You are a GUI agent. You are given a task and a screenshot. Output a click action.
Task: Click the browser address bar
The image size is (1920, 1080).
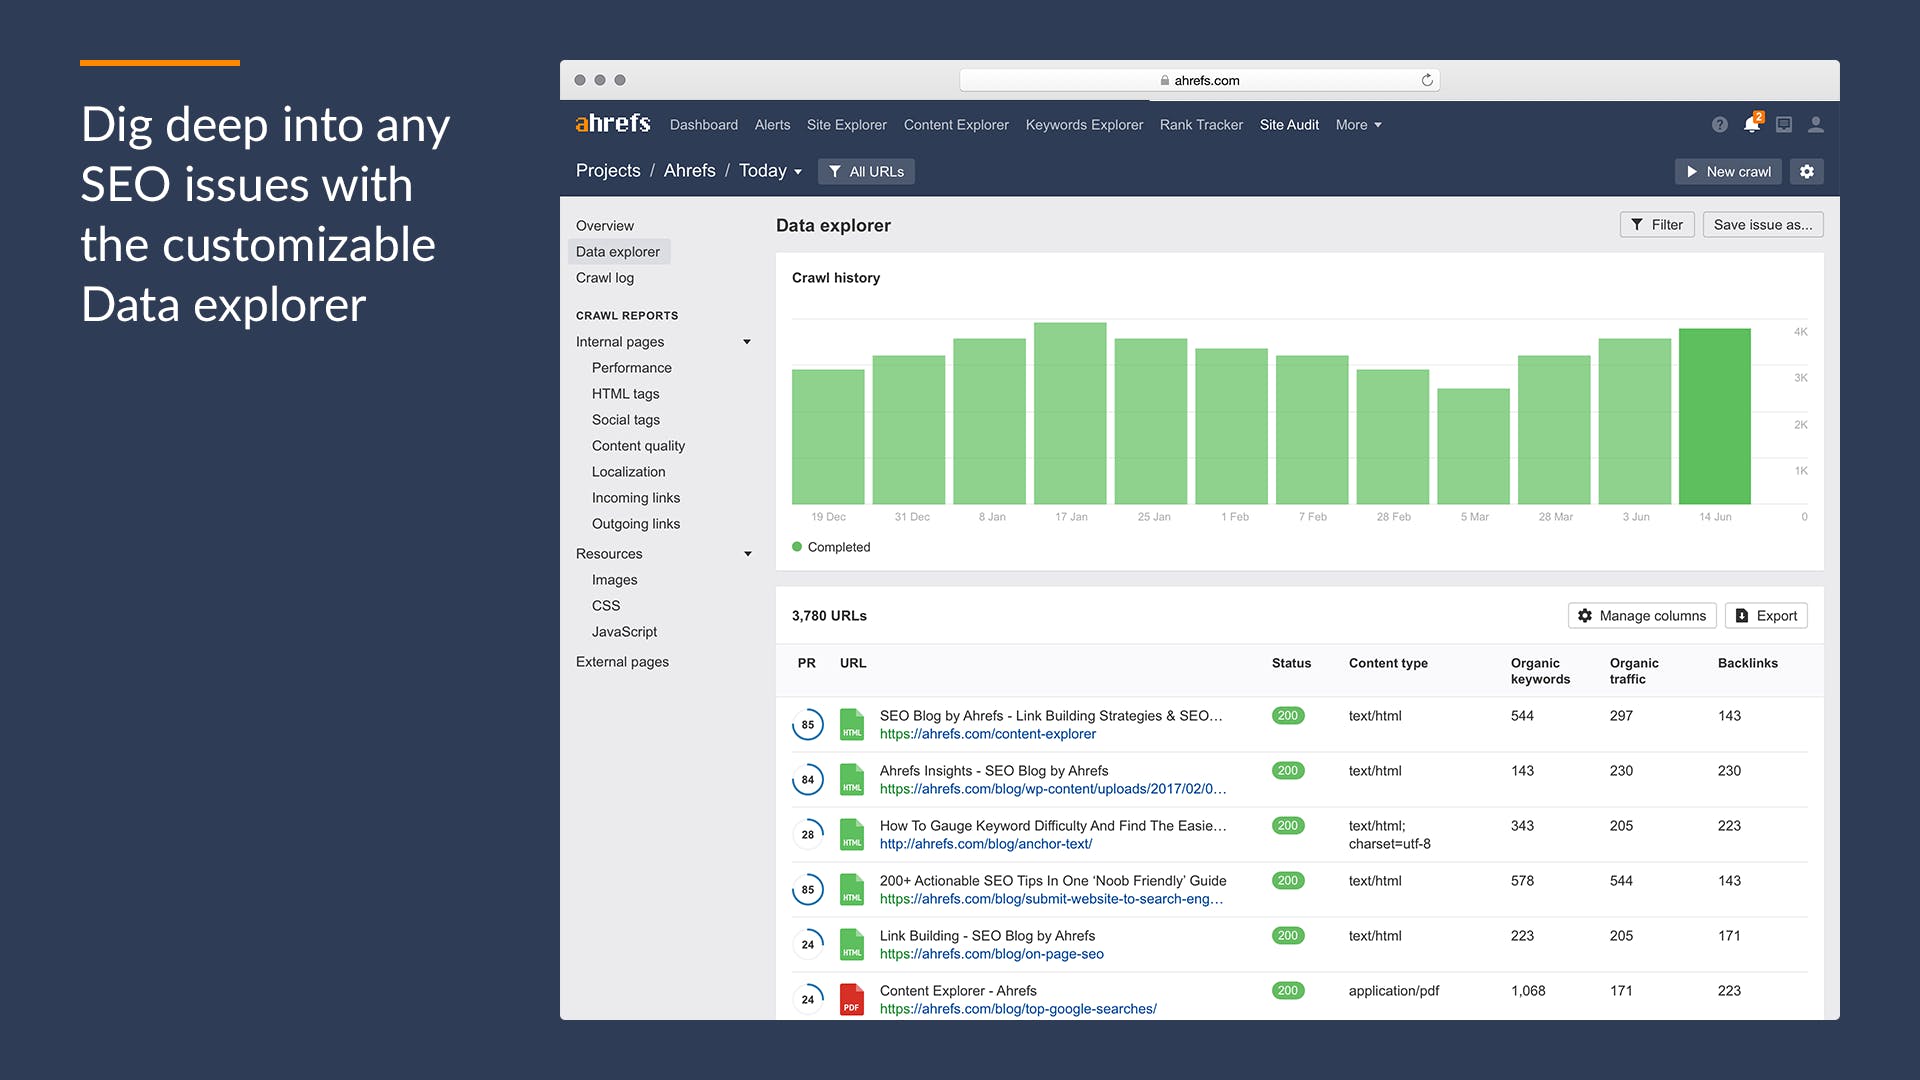pos(1198,80)
